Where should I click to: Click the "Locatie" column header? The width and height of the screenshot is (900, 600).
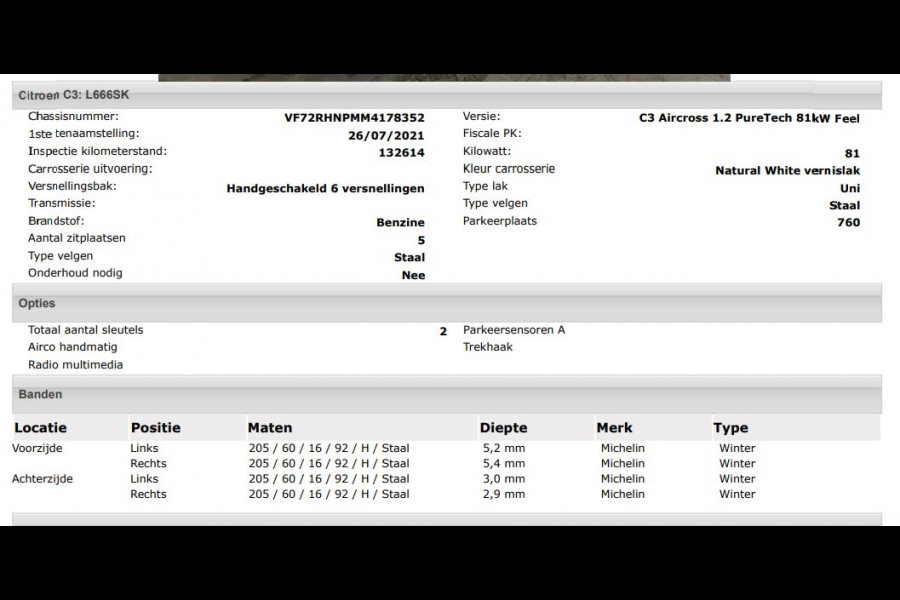(40, 428)
